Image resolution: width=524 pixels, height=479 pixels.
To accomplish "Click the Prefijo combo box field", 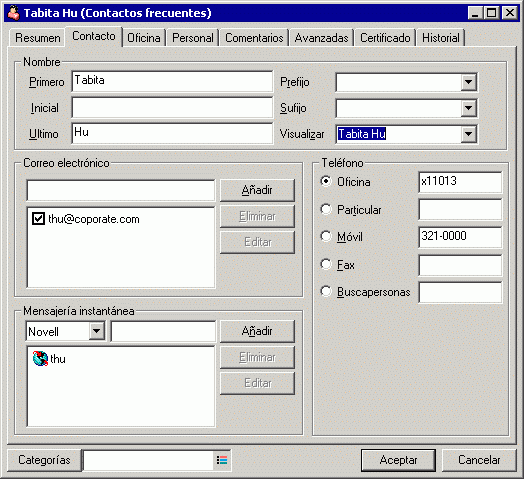I will click(x=399, y=82).
